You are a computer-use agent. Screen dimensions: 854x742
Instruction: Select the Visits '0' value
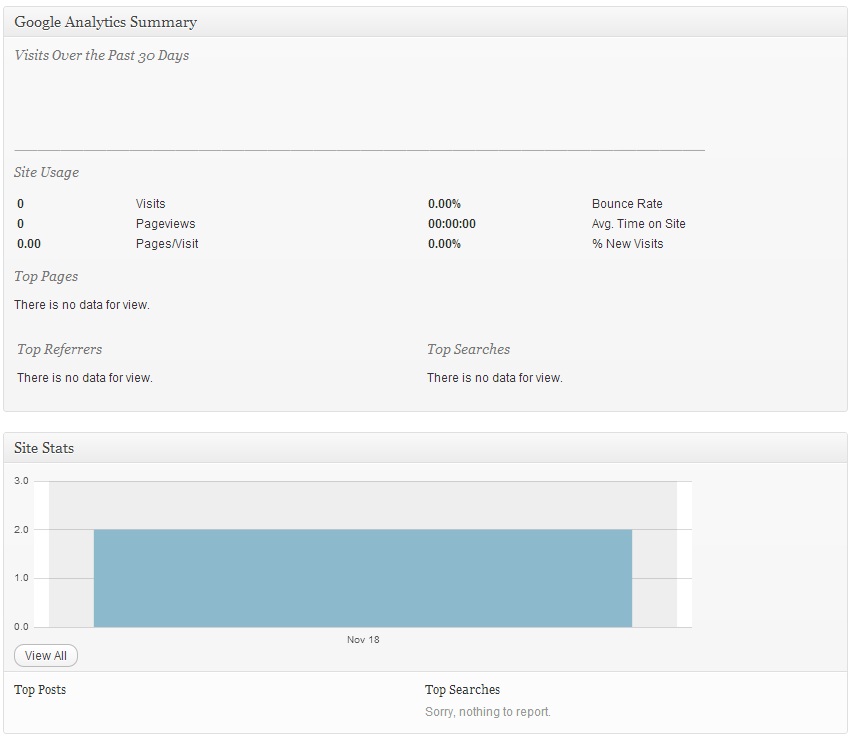tap(21, 204)
